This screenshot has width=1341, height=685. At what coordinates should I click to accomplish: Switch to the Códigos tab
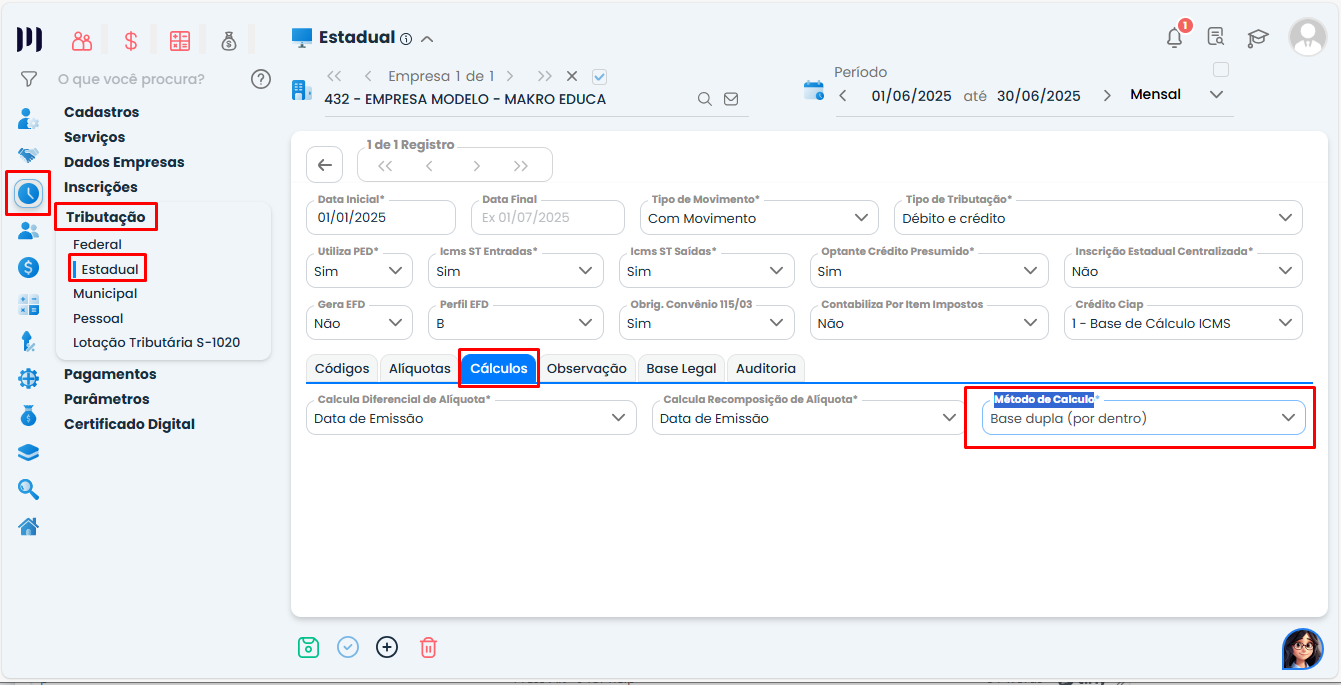point(342,368)
